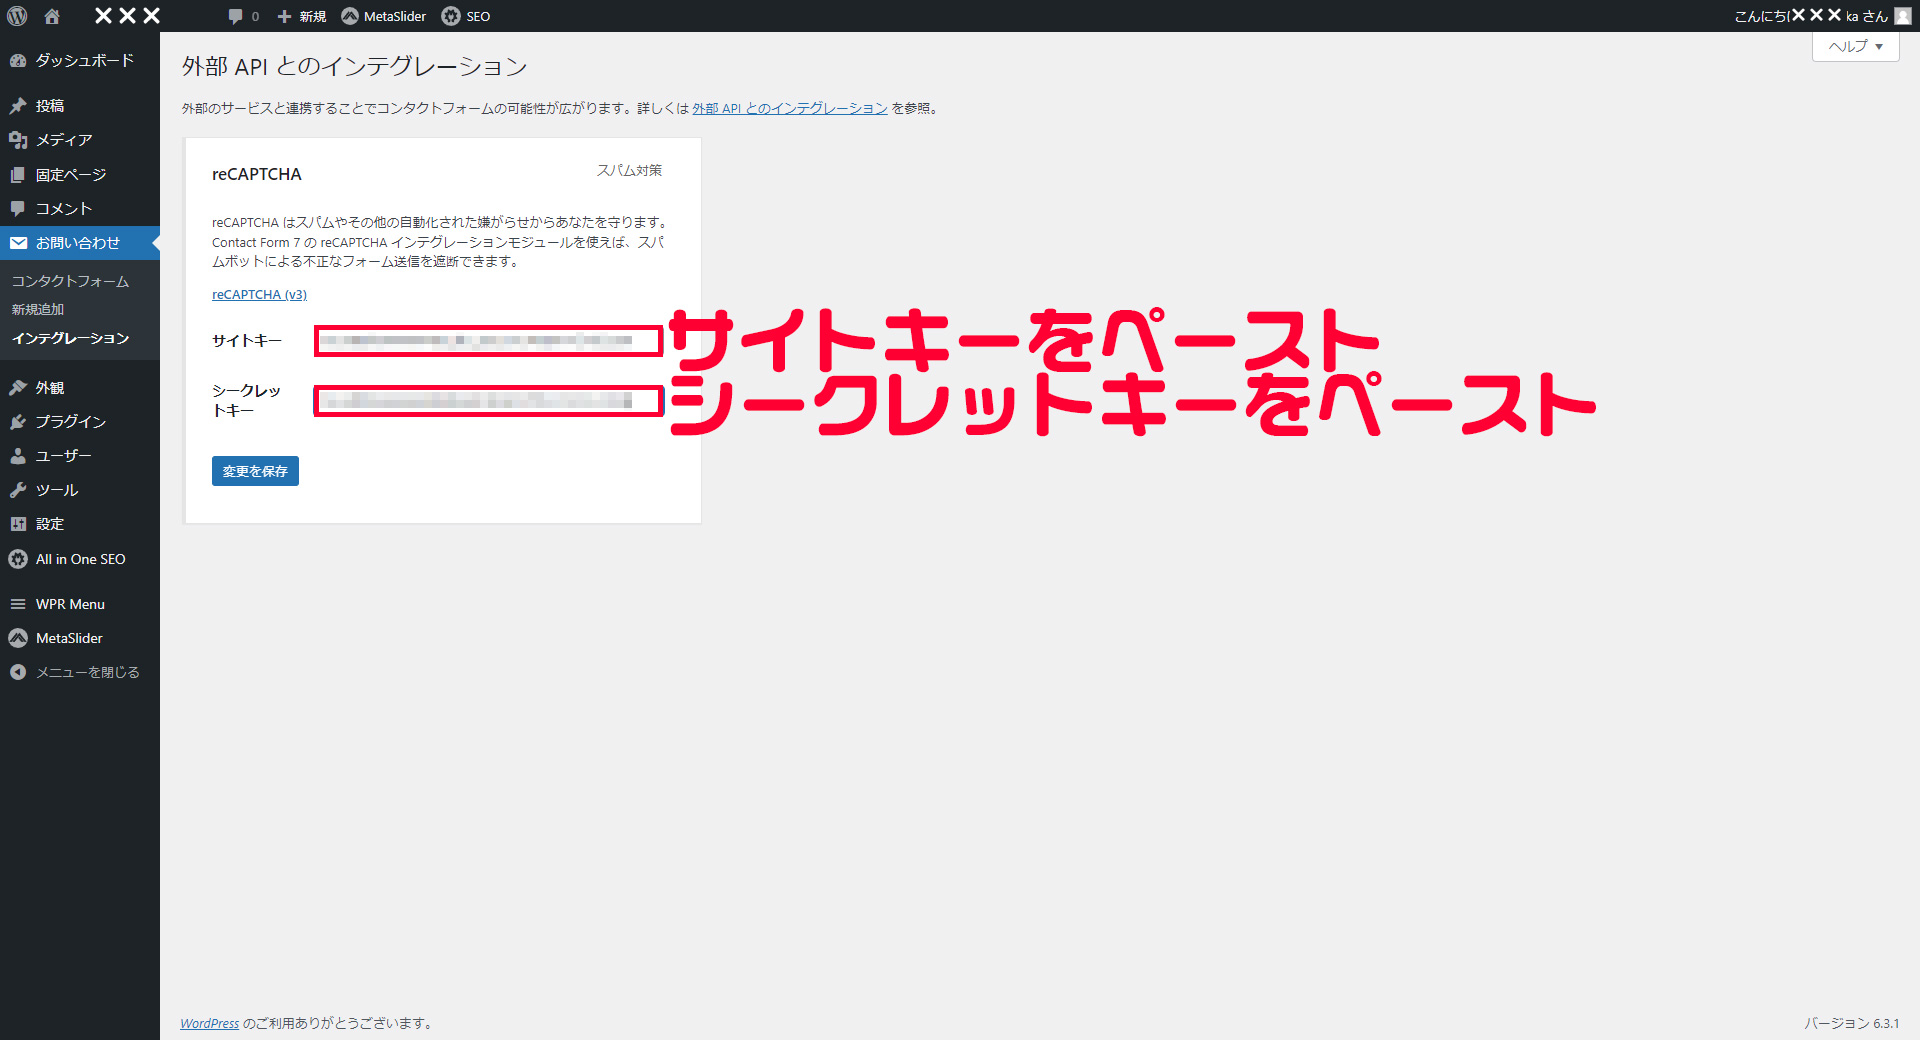Select インテグレーション submenu item
This screenshot has width=1920, height=1040.
(x=70, y=339)
